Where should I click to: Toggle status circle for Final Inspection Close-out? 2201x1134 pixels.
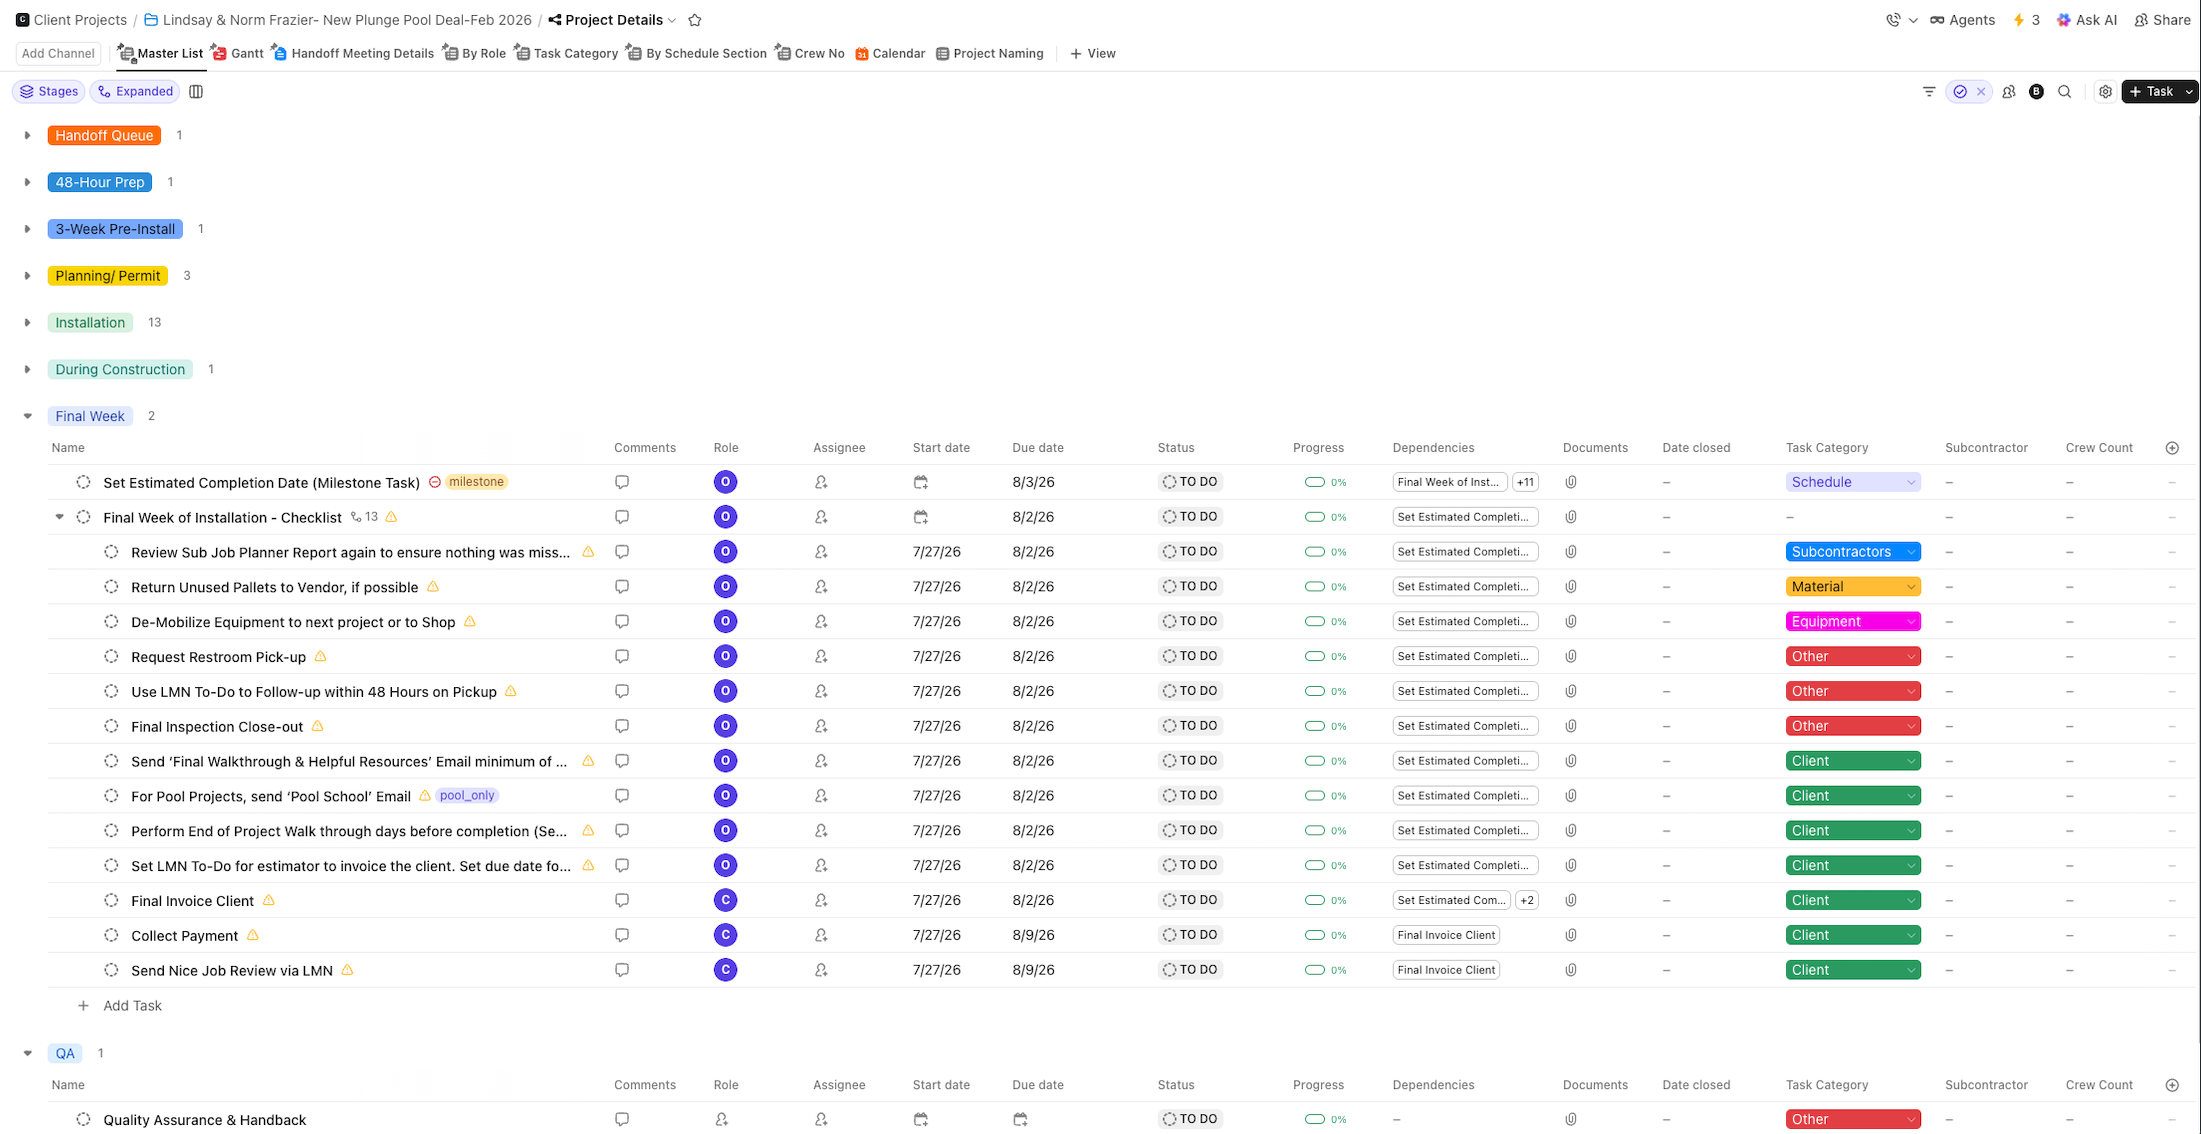click(x=112, y=726)
